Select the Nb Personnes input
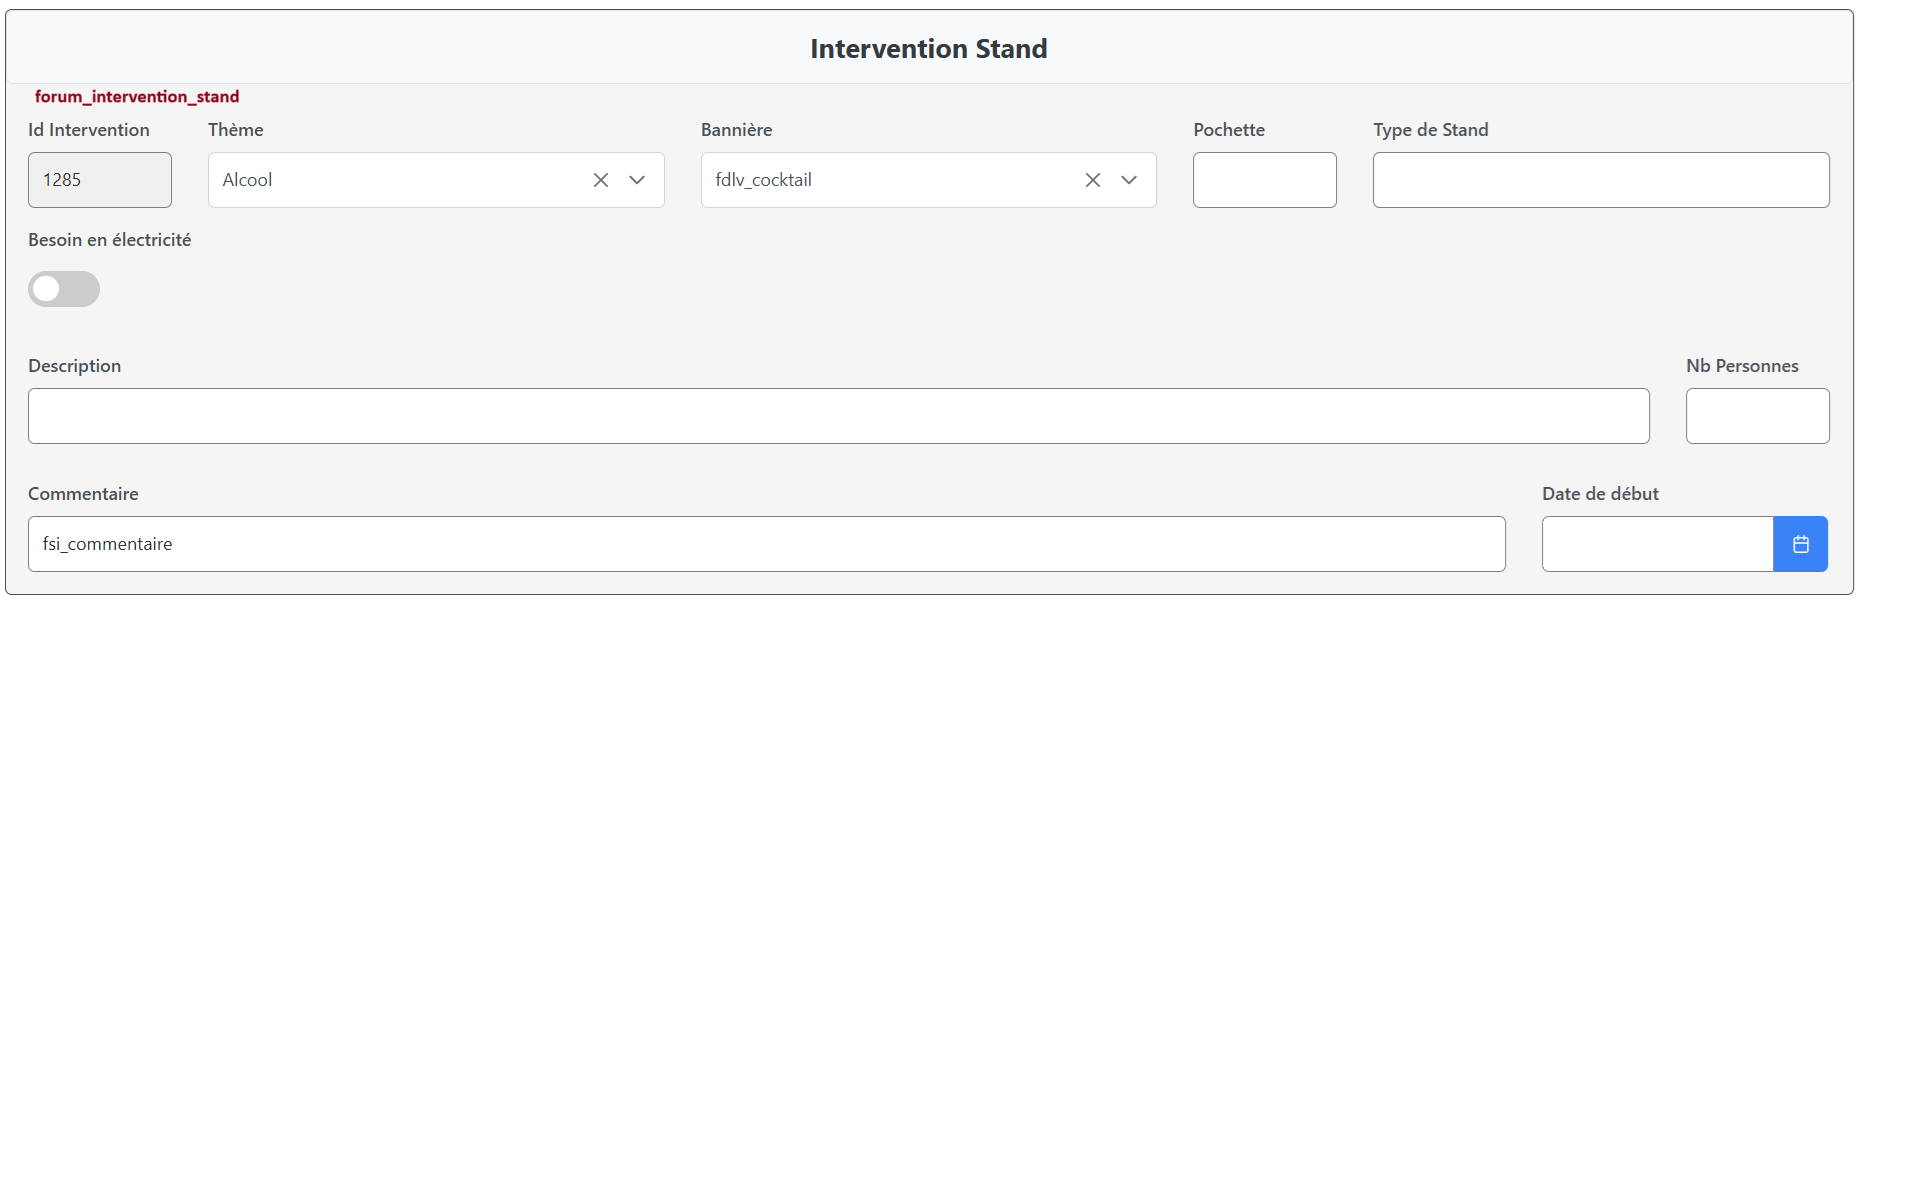 click(1757, 416)
